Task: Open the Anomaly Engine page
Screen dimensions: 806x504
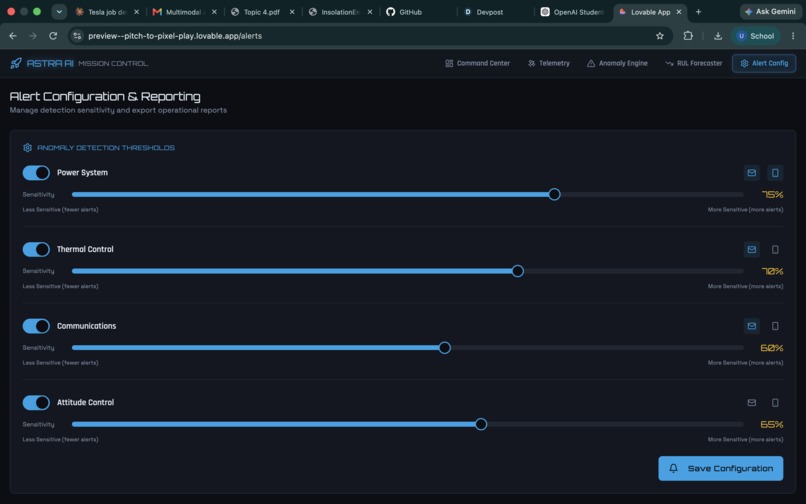Action: [617, 63]
